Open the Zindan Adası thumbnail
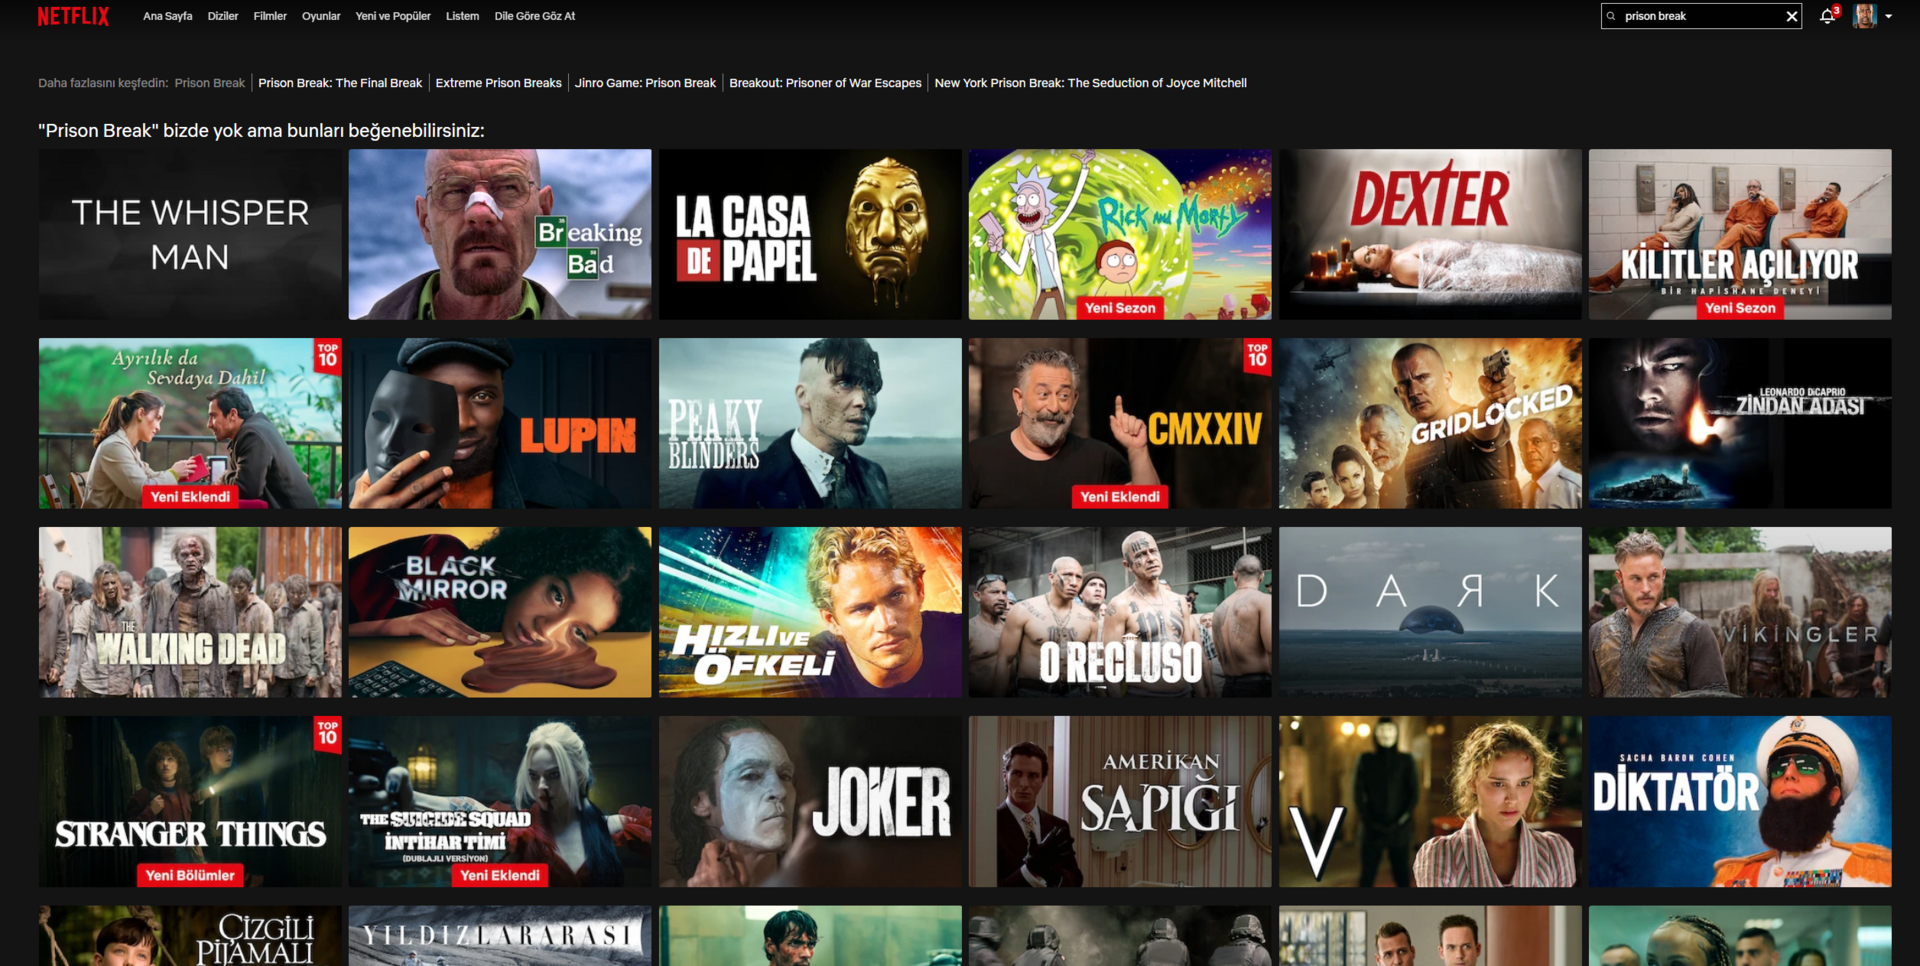Viewport: 1920px width, 966px height. coord(1740,423)
